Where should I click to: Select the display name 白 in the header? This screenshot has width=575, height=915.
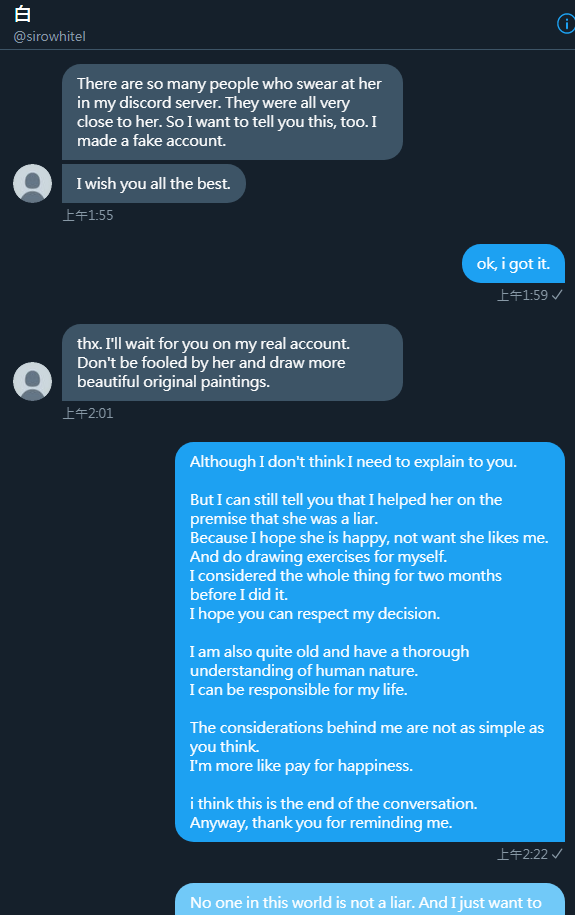[22, 13]
